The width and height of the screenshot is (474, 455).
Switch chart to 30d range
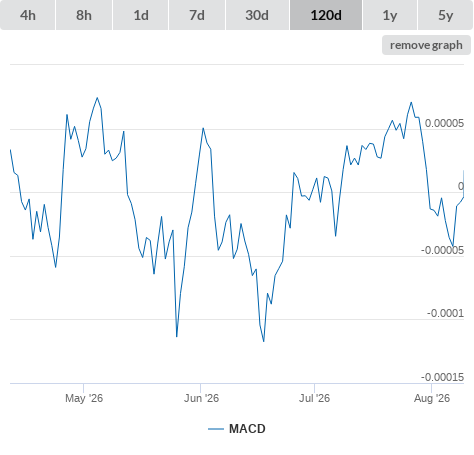(x=257, y=15)
